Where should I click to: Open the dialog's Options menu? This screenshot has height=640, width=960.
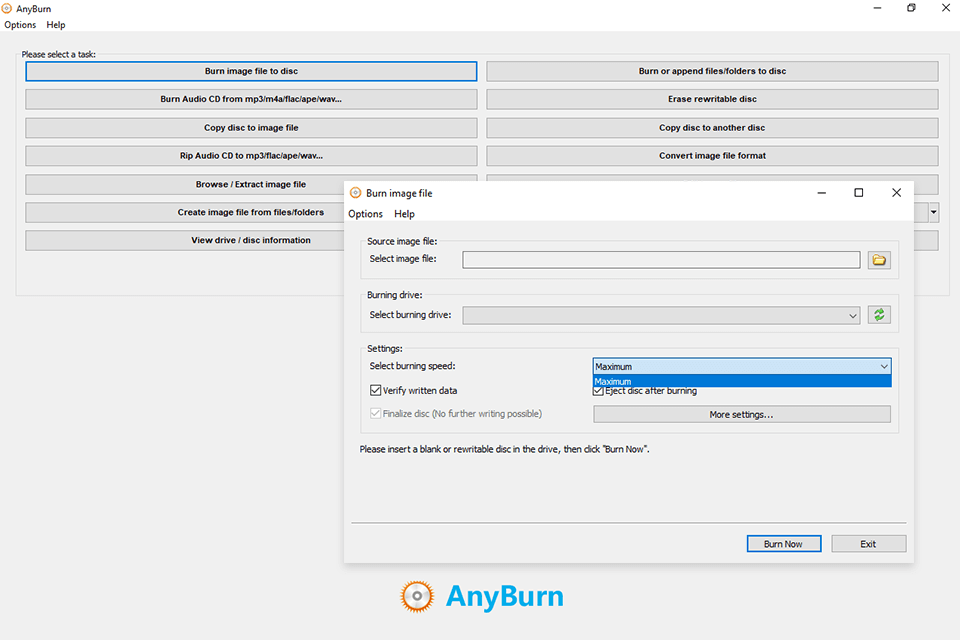click(365, 214)
